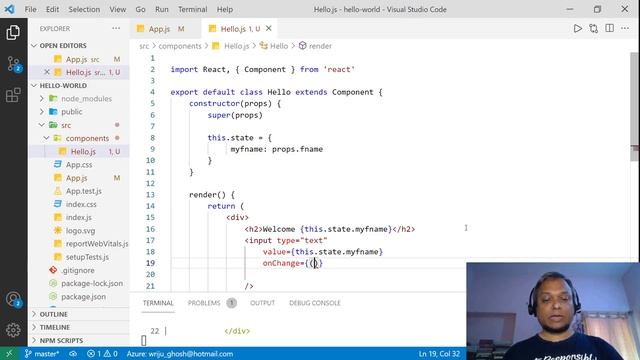Select Hello.js in the components folder
640x360 pixels.
click(83, 151)
